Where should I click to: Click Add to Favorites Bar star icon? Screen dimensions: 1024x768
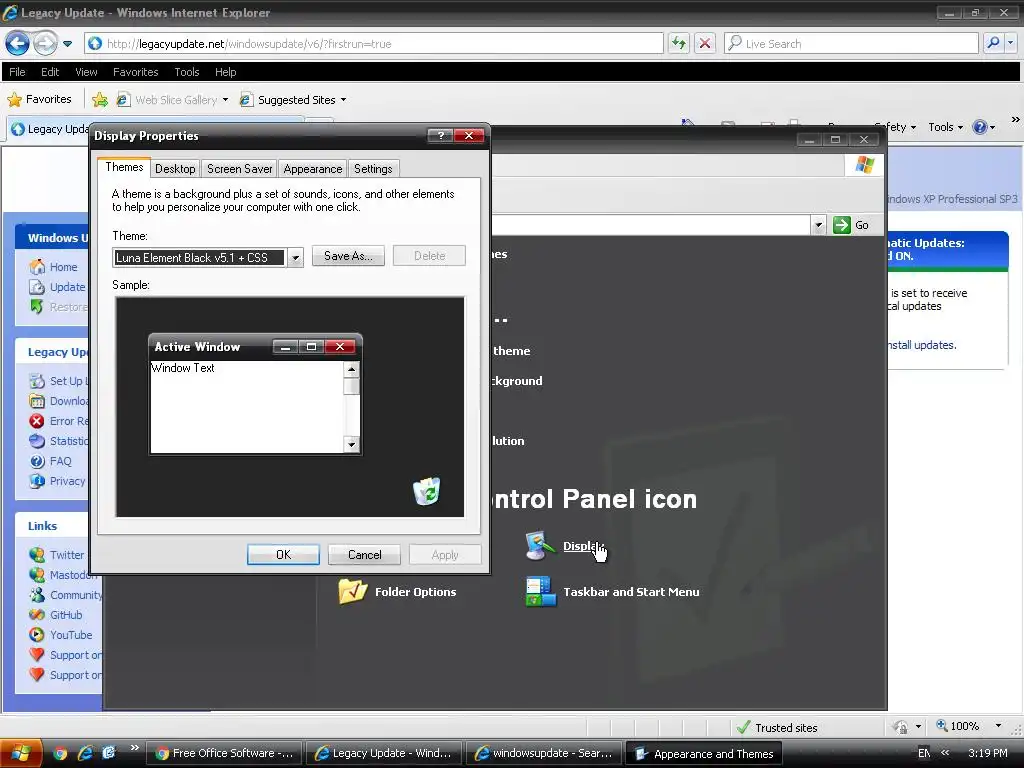coord(100,99)
